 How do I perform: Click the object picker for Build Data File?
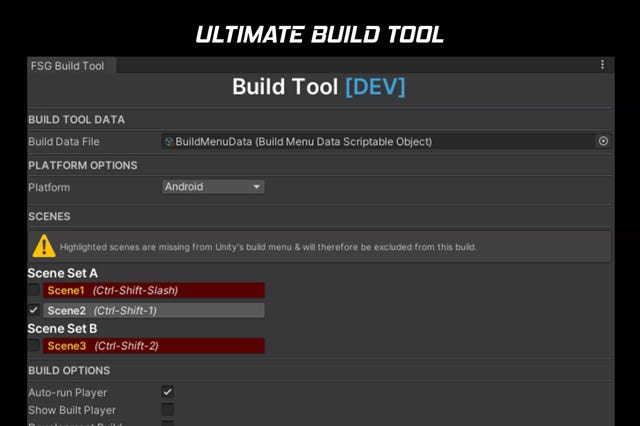(603, 141)
